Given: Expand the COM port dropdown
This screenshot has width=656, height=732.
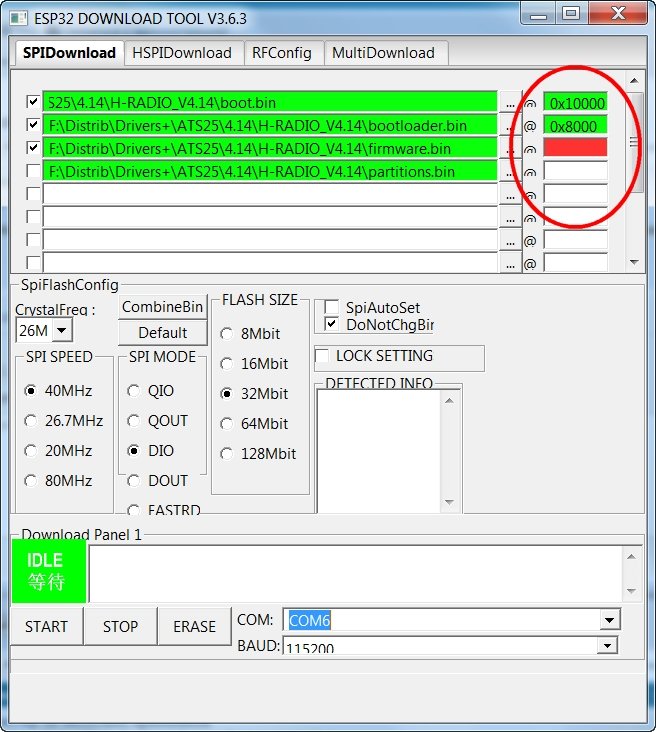Looking at the screenshot, I should tap(609, 620).
